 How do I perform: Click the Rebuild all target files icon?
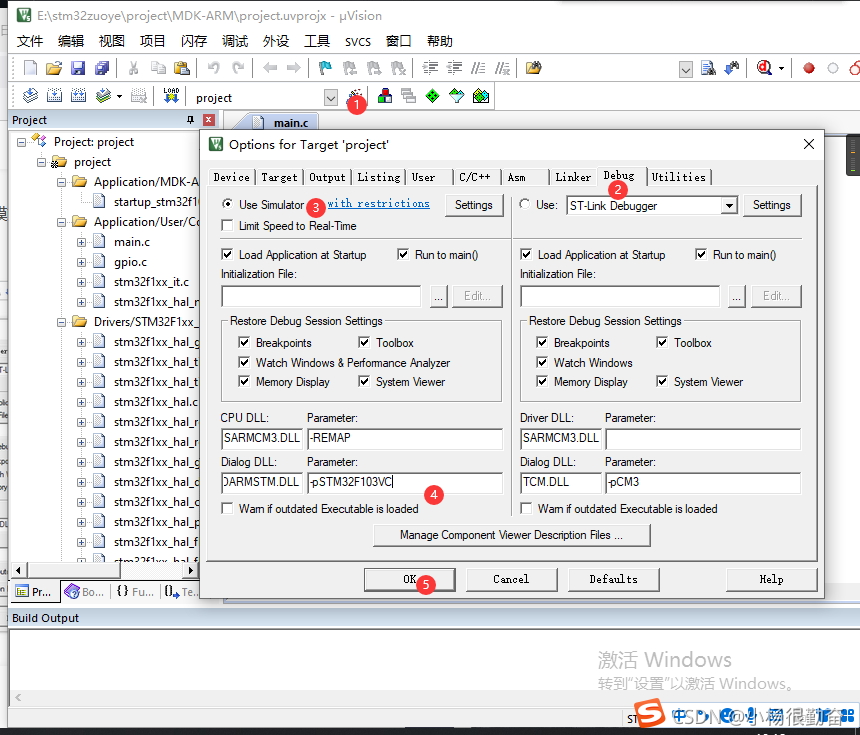[x=78, y=96]
